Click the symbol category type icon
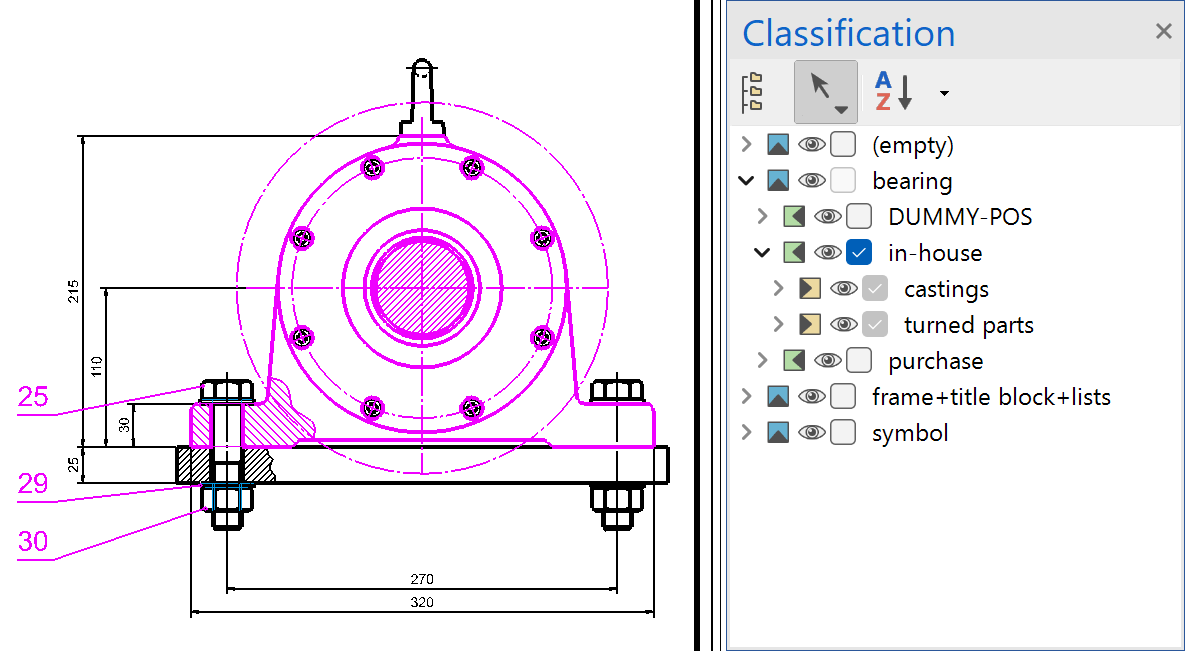Viewport: 1185px width, 651px height. click(x=778, y=433)
